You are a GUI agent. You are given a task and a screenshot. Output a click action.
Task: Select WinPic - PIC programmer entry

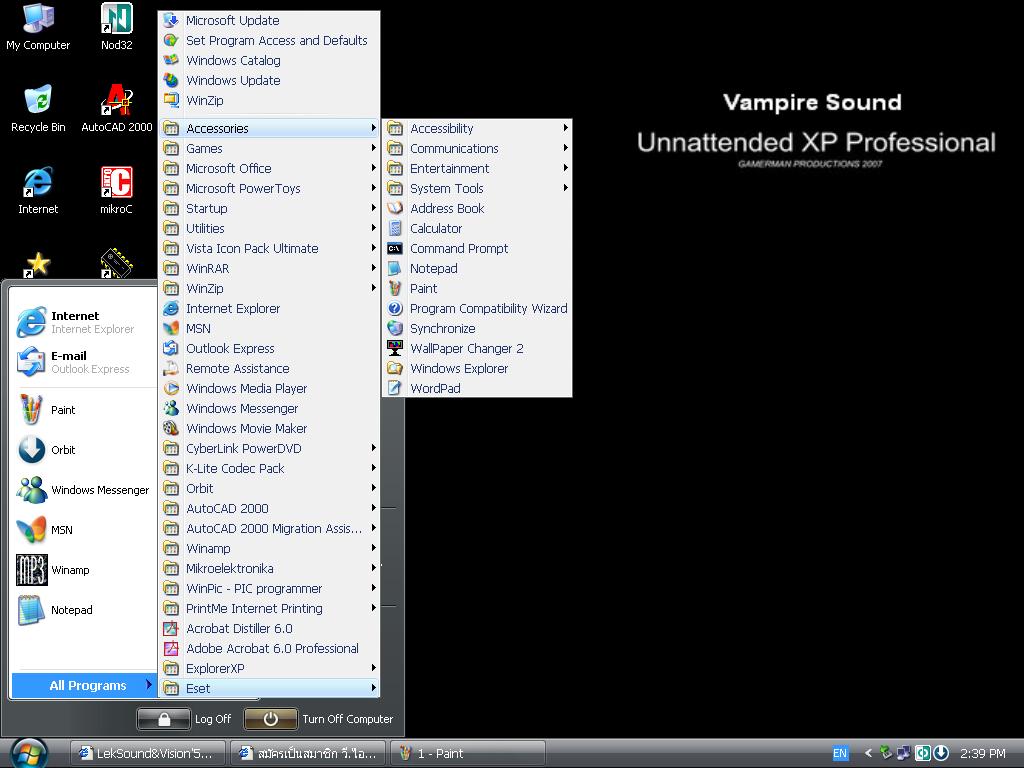[x=269, y=588]
